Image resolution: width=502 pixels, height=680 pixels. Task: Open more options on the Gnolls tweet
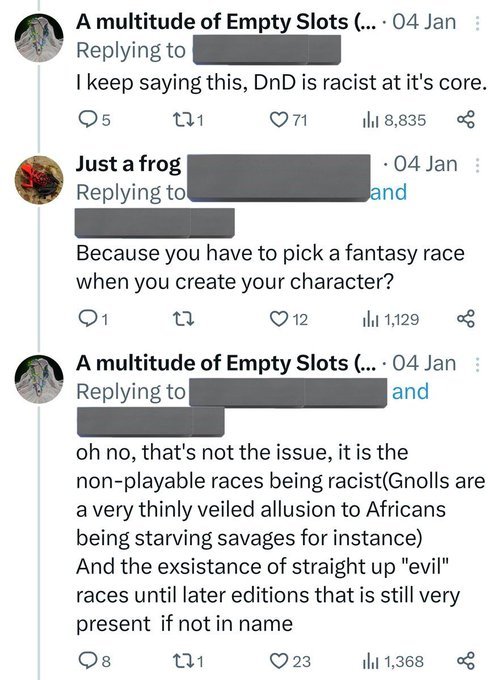[x=477, y=364]
